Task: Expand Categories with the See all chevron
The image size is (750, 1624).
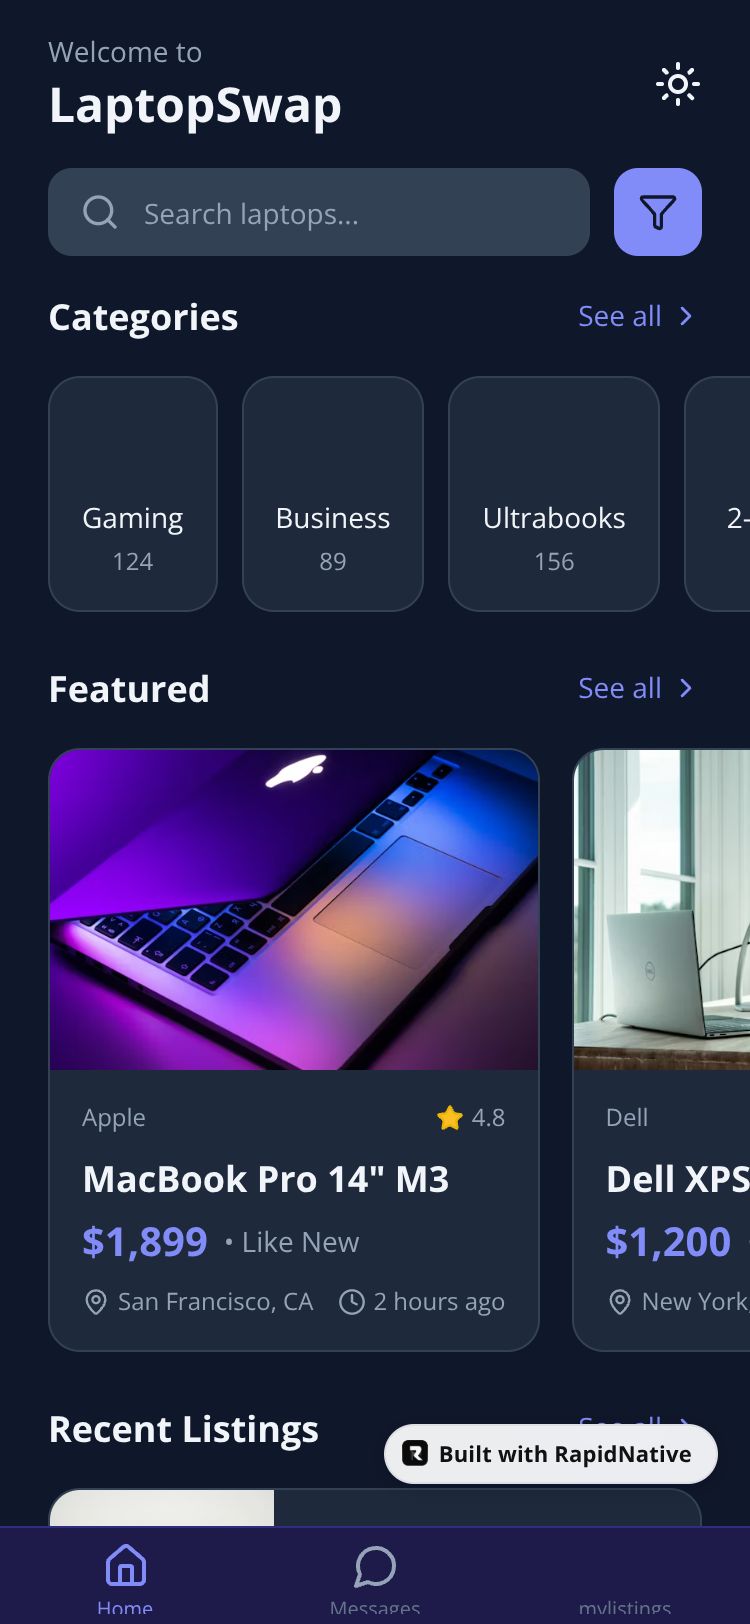Action: tap(686, 316)
